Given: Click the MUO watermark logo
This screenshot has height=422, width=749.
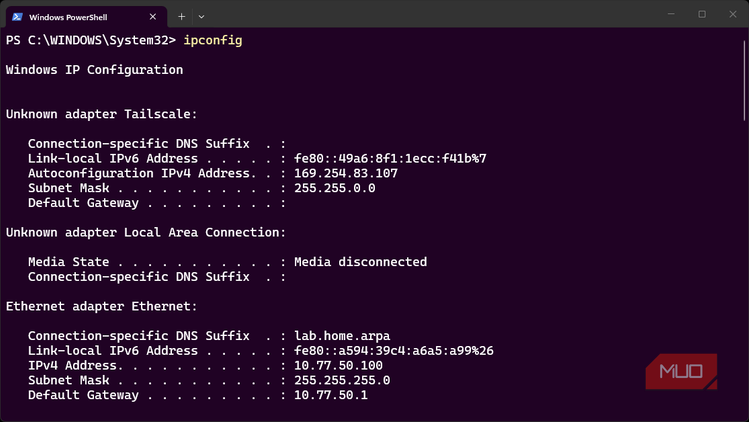Looking at the screenshot, I should (682, 371).
